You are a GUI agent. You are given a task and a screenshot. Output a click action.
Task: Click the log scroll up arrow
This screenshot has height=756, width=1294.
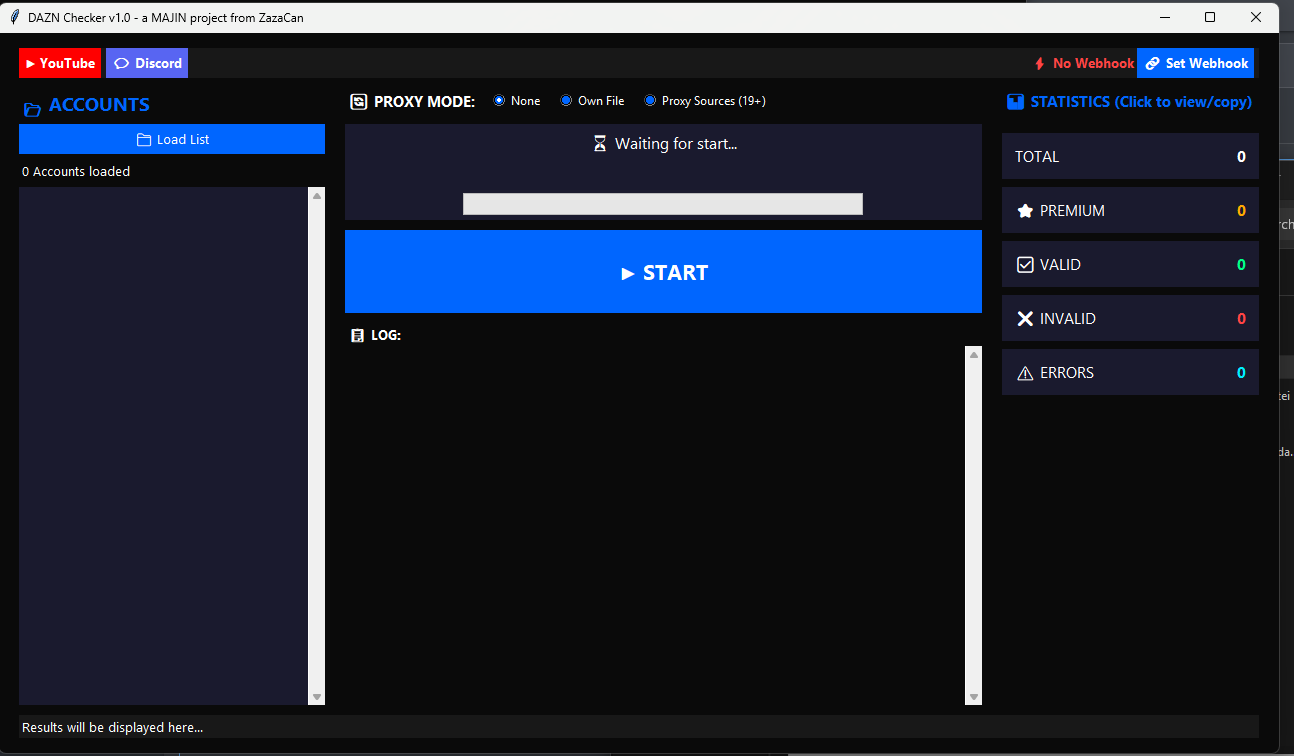(x=973, y=355)
